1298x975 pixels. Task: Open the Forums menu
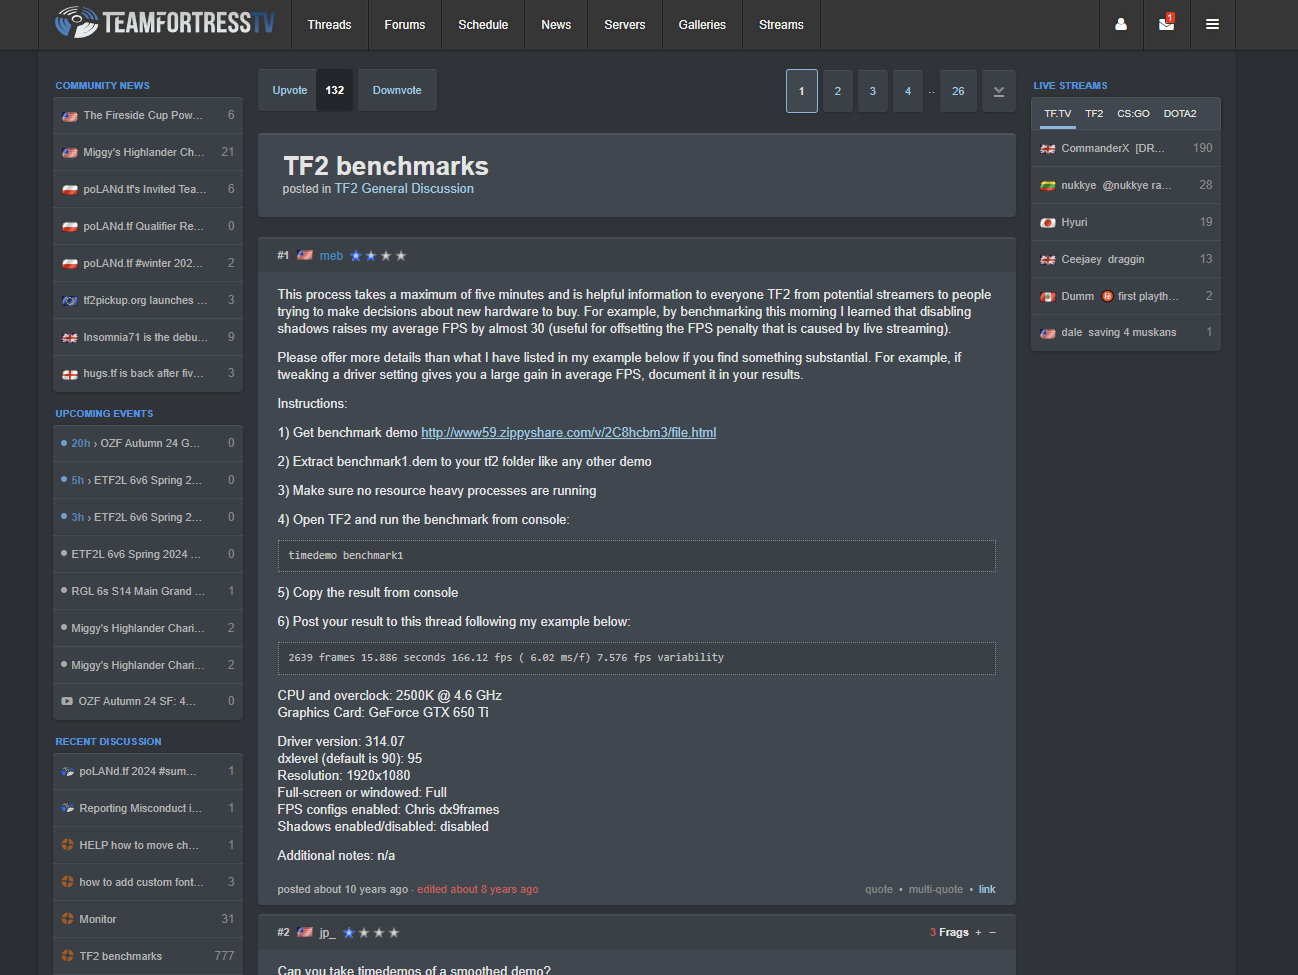click(x=405, y=24)
